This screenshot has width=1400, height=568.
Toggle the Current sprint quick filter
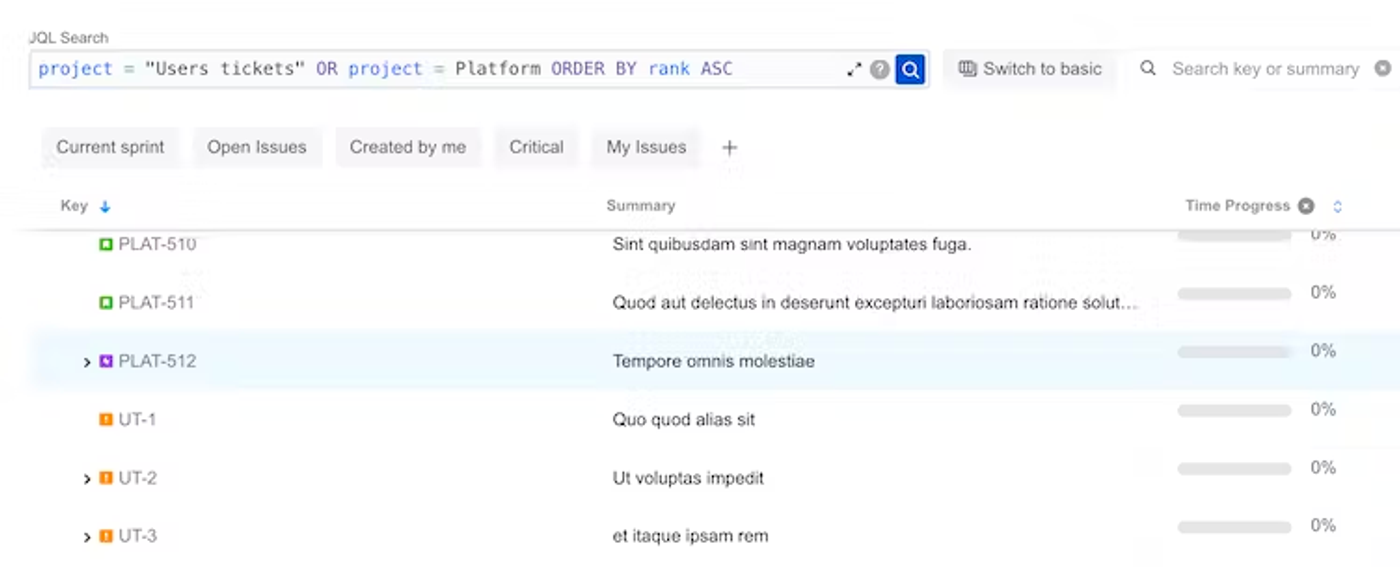pyautogui.click(x=110, y=147)
